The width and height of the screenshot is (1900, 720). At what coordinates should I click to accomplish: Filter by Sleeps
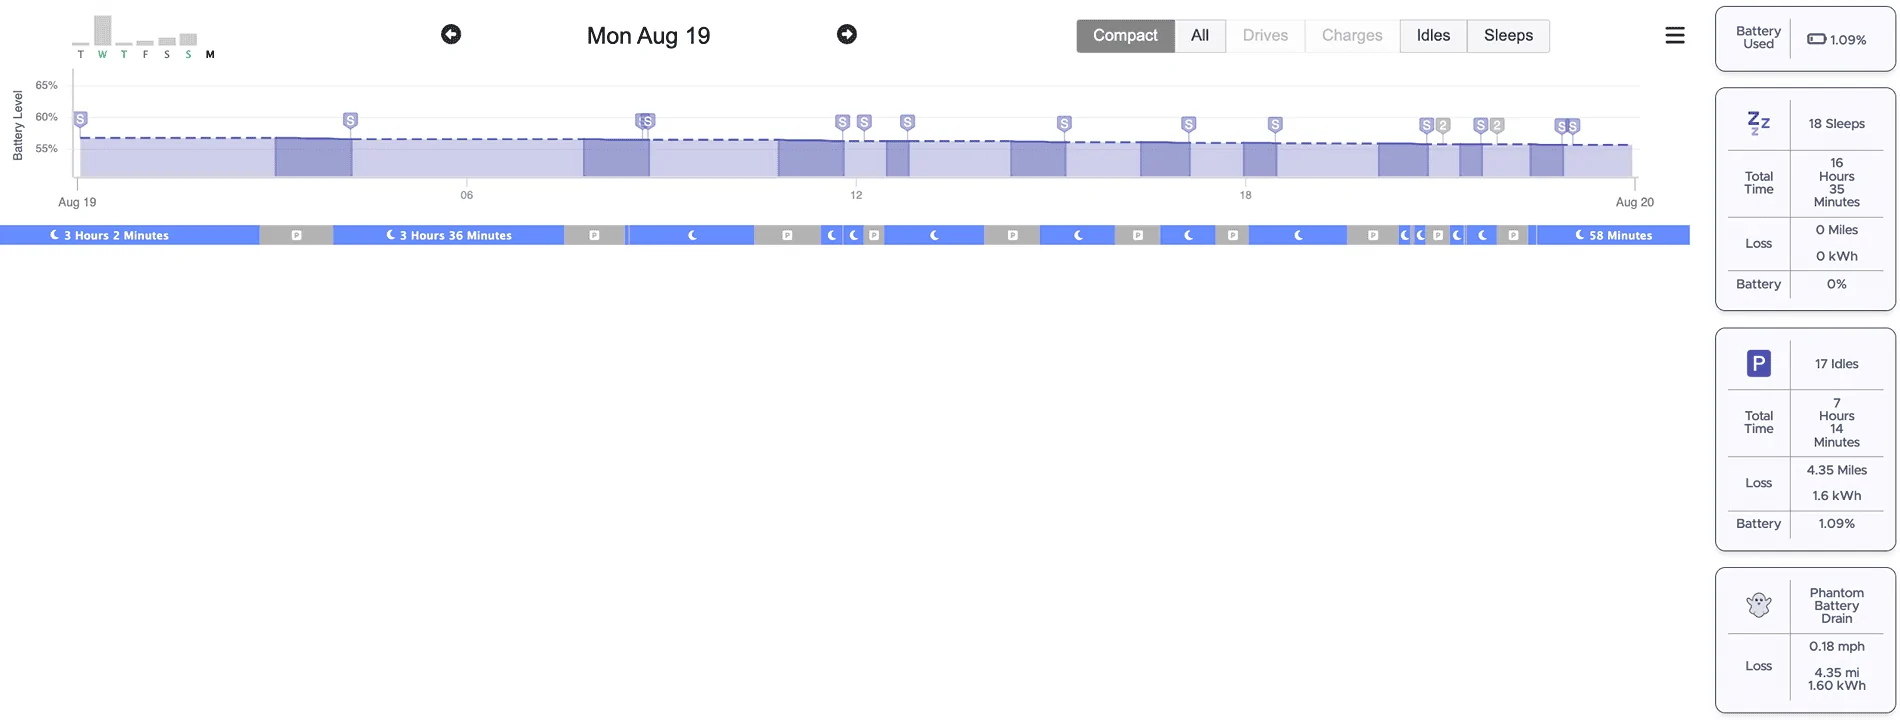(x=1508, y=36)
